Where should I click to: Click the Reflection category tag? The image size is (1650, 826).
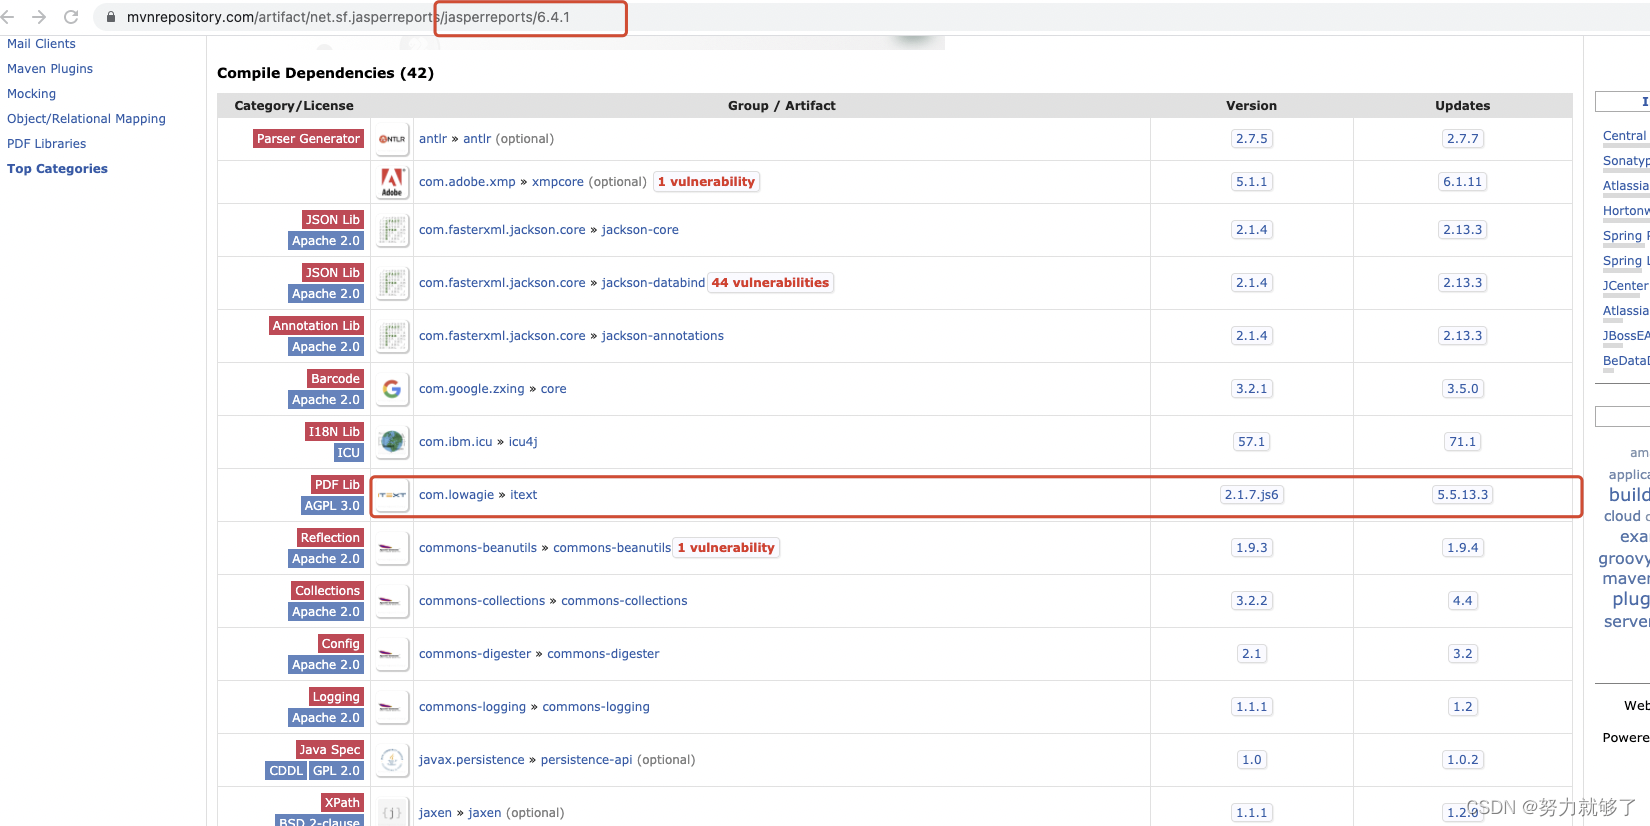pyautogui.click(x=330, y=538)
